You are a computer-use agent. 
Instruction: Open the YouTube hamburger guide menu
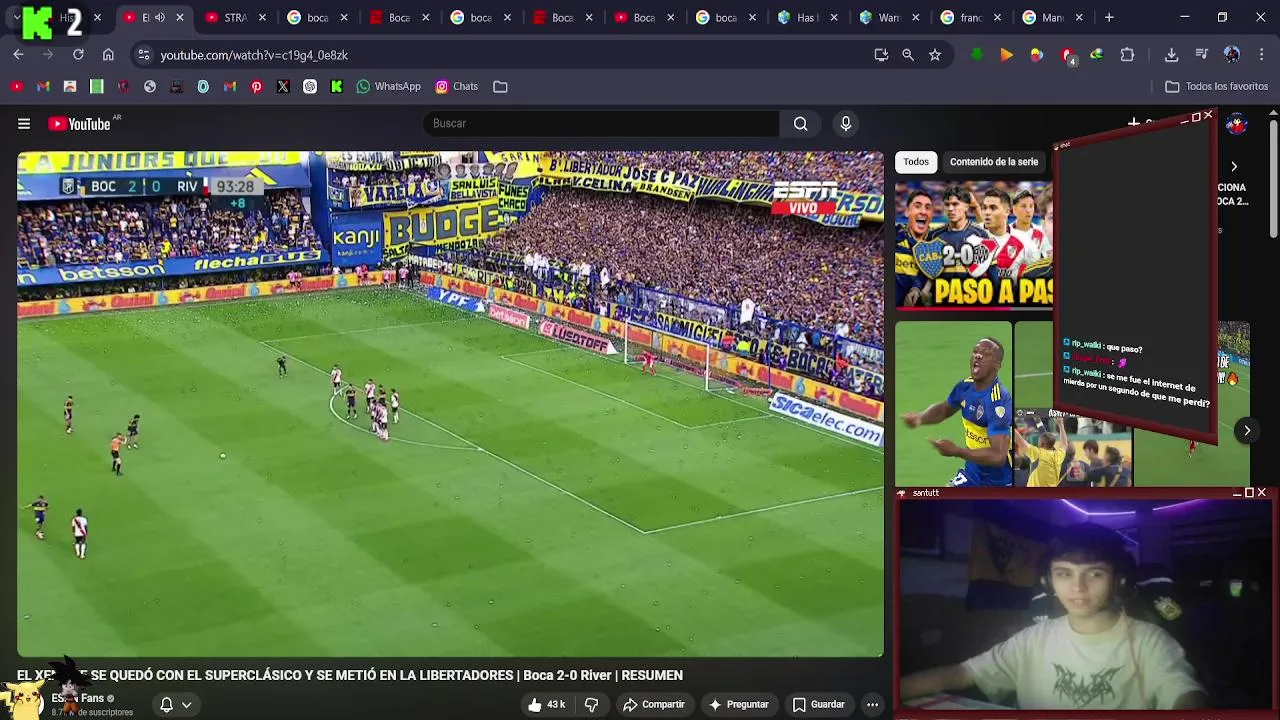click(x=24, y=124)
